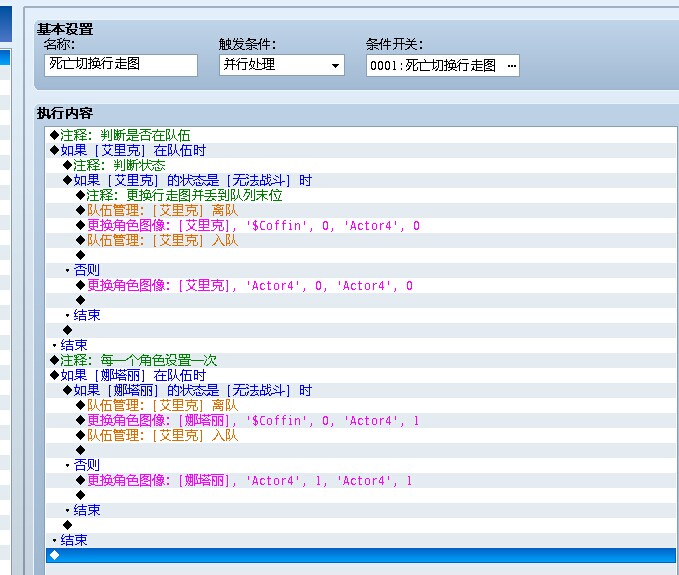Select 队伍管理 [艾里克] 离队 in the 娜塔丽 block
This screenshot has height=575, width=679.
pyautogui.click(x=361, y=405)
